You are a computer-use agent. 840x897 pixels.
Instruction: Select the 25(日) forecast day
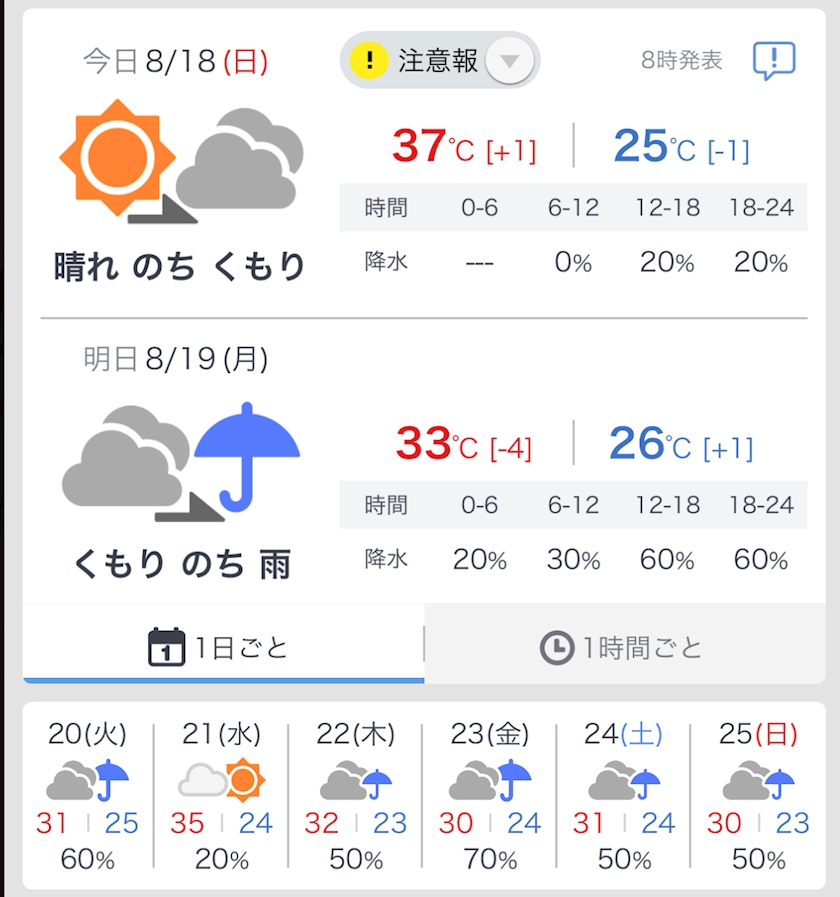point(758,795)
